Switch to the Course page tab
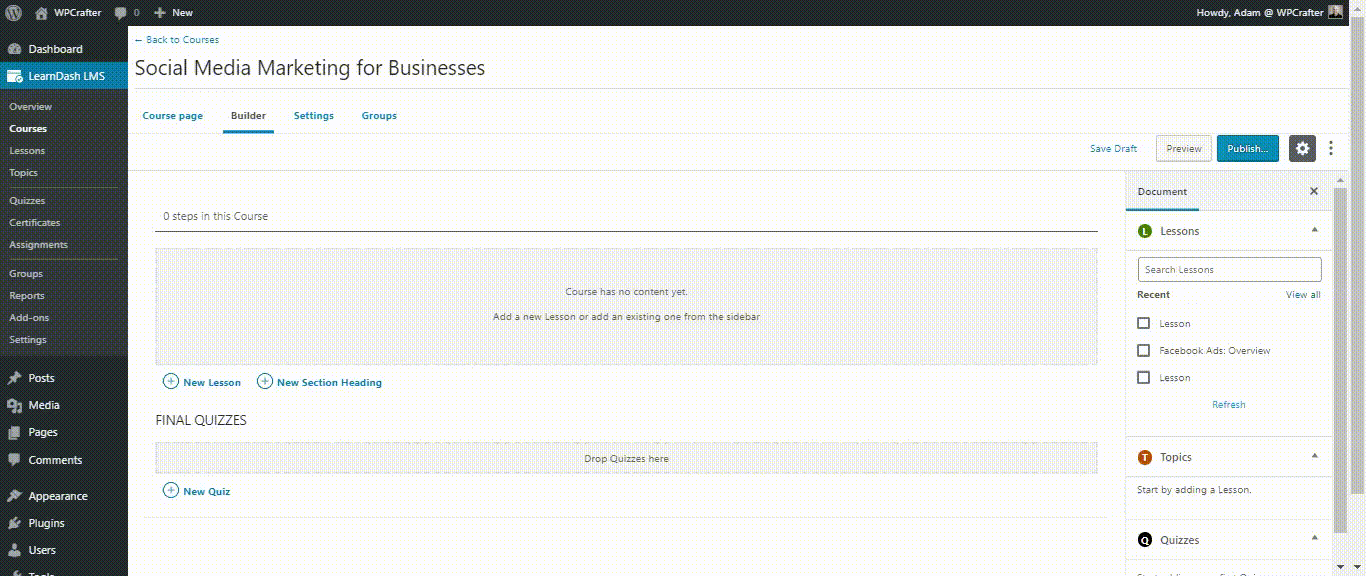 point(173,116)
